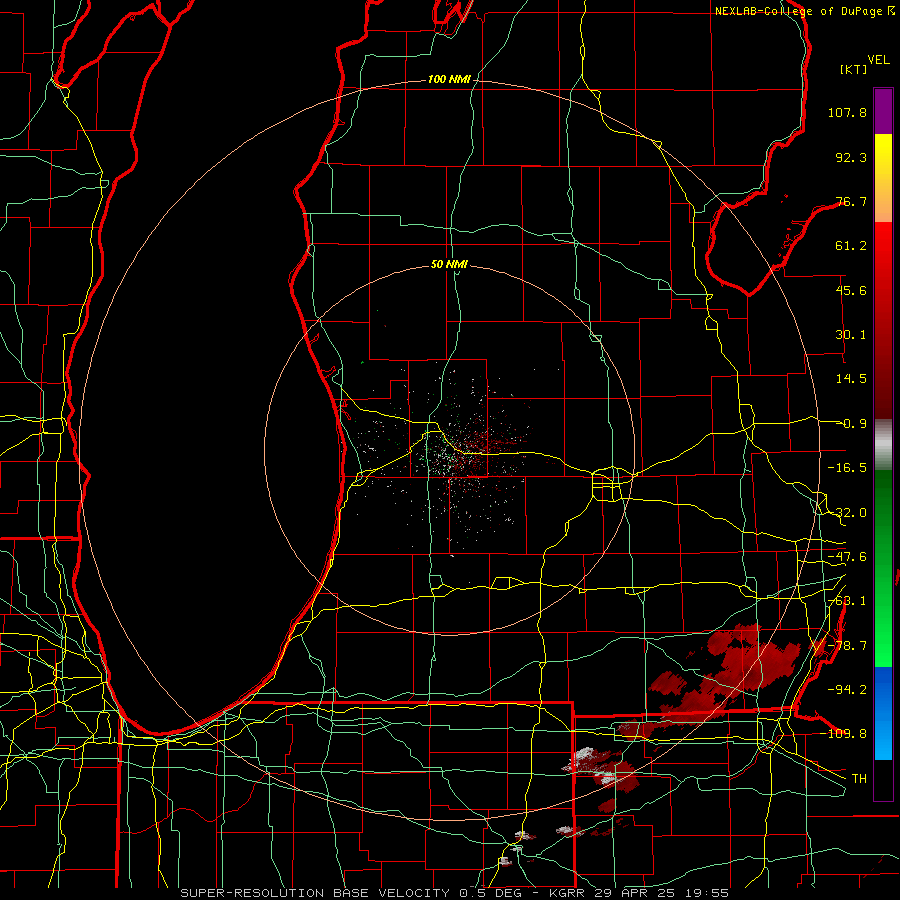
Task: Click the TH threshold label
Action: [x=859, y=779]
